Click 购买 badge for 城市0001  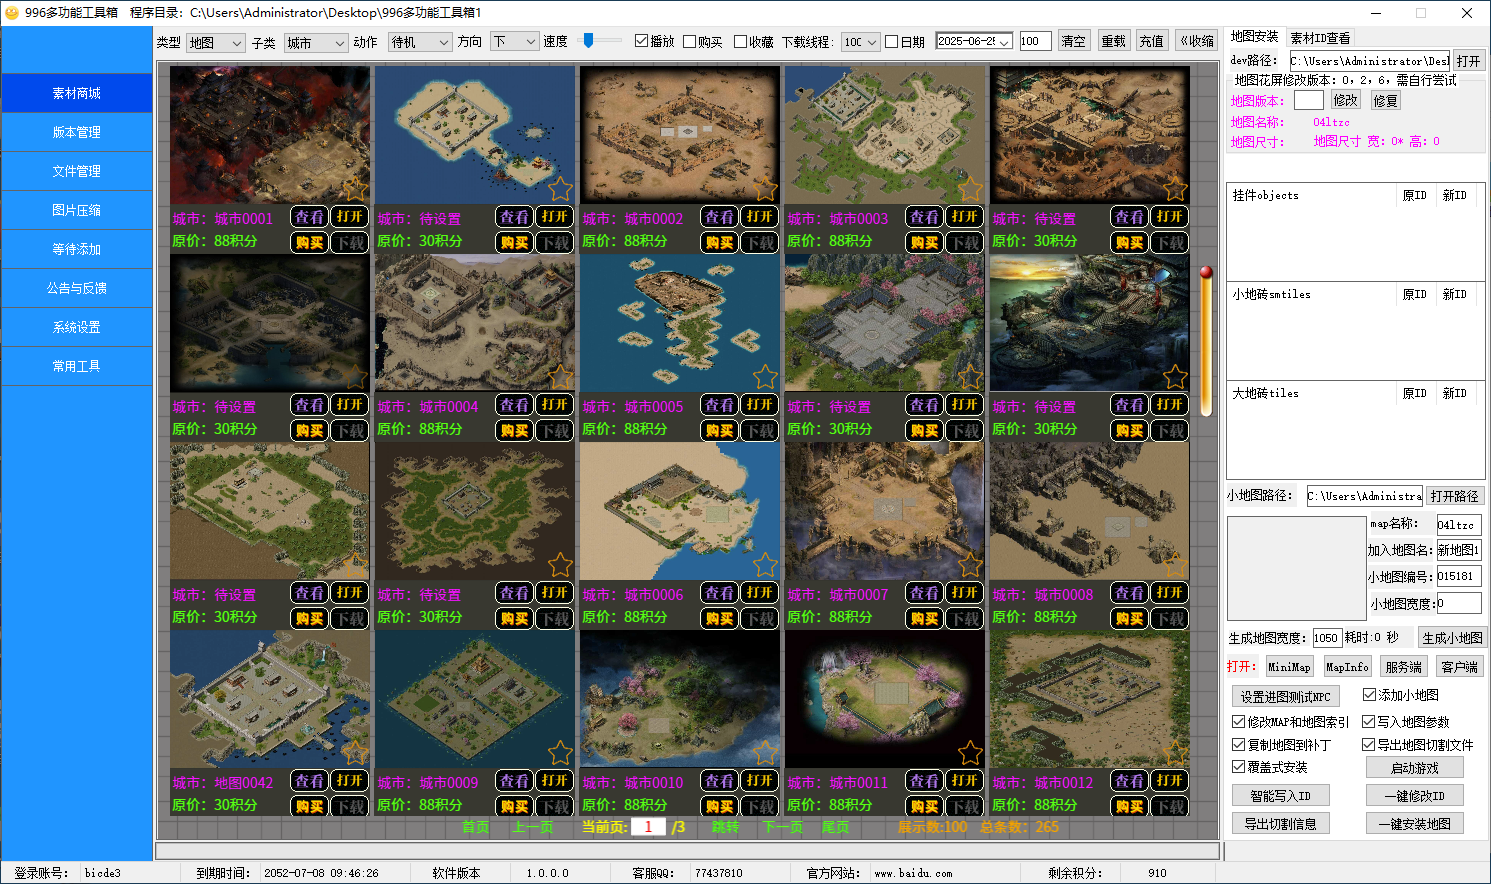point(310,242)
